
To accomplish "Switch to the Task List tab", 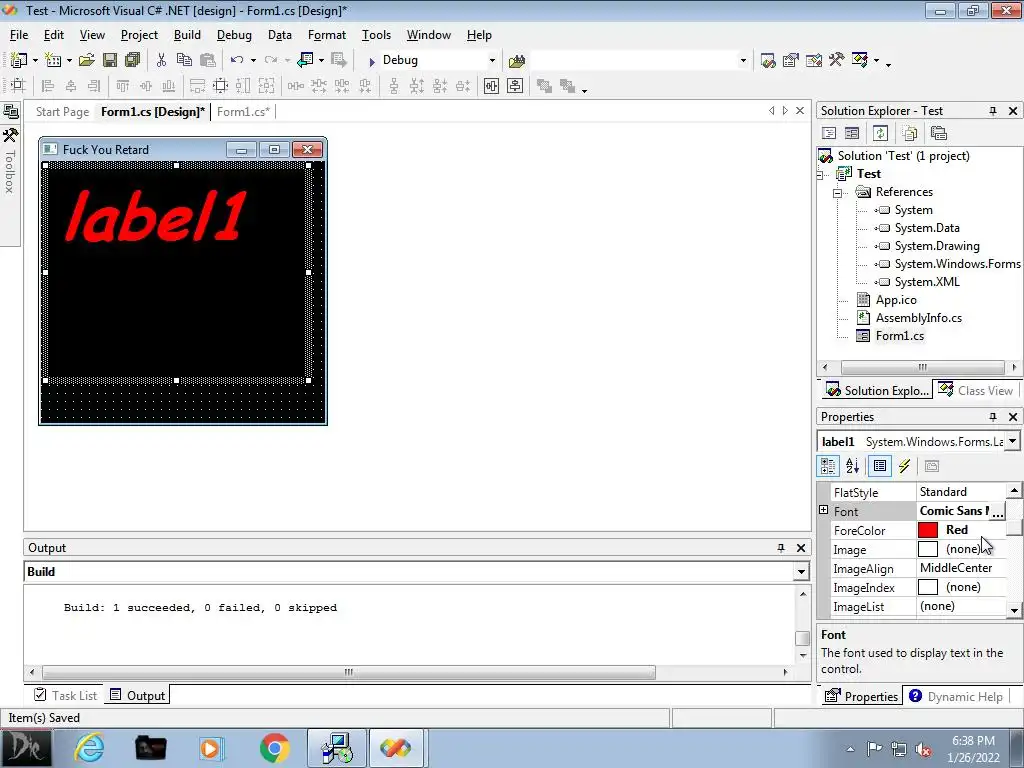I will click(65, 696).
